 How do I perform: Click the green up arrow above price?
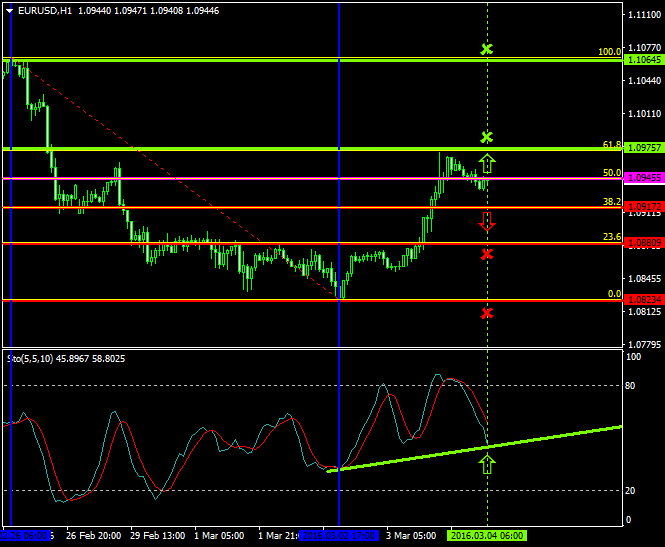(x=487, y=164)
